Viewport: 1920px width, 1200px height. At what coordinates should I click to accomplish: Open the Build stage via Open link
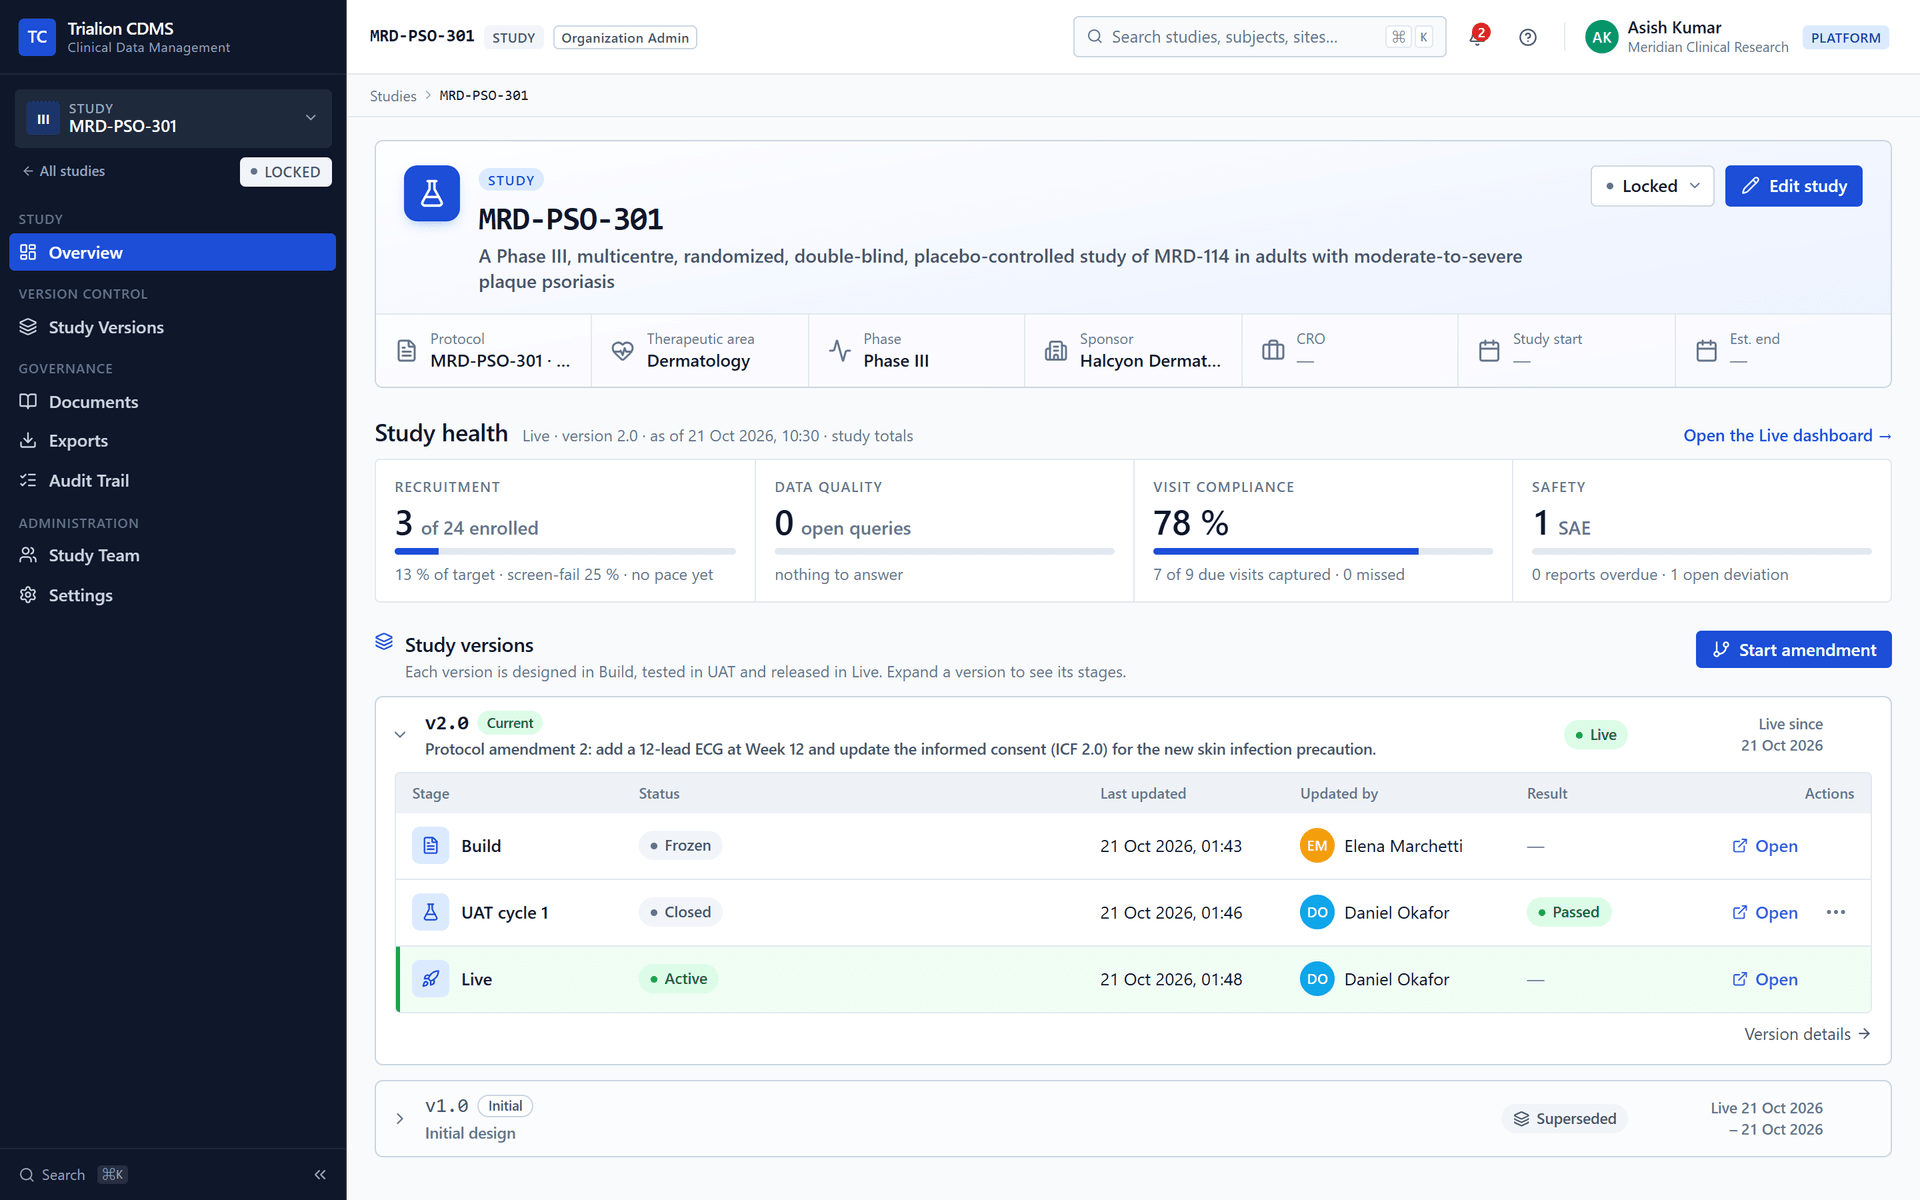coord(1765,846)
